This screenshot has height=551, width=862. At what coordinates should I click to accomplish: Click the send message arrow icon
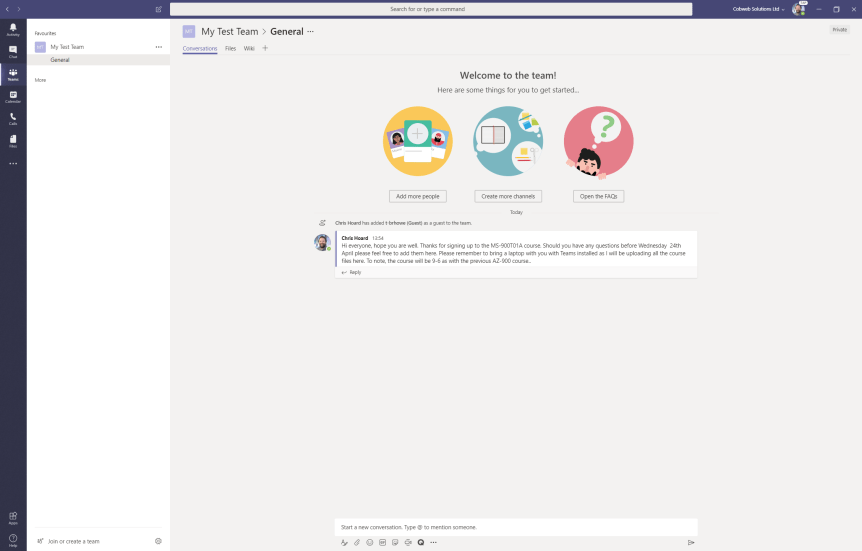tap(690, 542)
